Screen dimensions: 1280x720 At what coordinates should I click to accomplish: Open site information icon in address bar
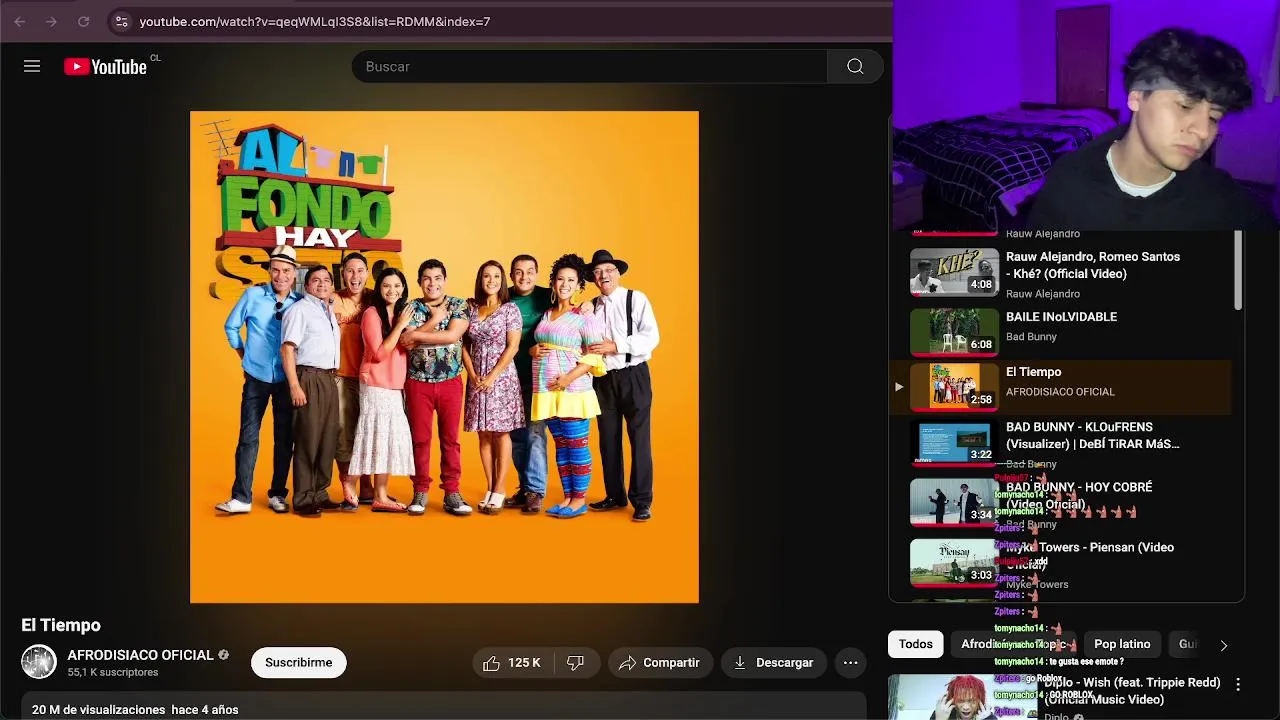pyautogui.click(x=121, y=21)
